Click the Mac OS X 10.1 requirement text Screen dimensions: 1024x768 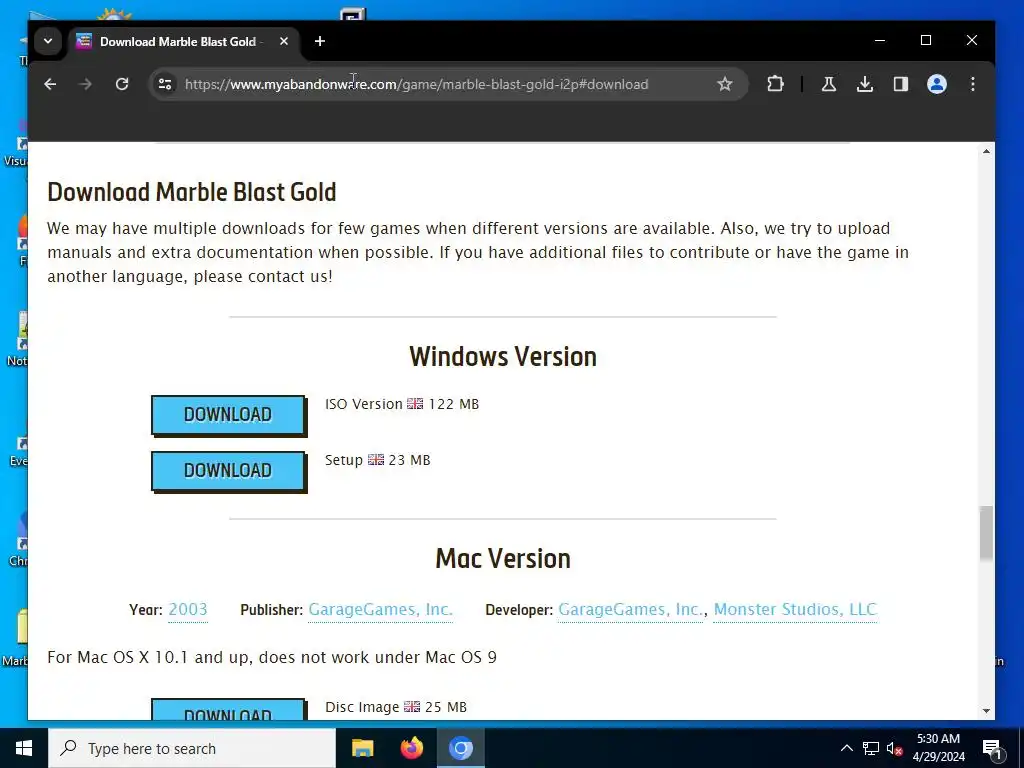click(x=272, y=657)
